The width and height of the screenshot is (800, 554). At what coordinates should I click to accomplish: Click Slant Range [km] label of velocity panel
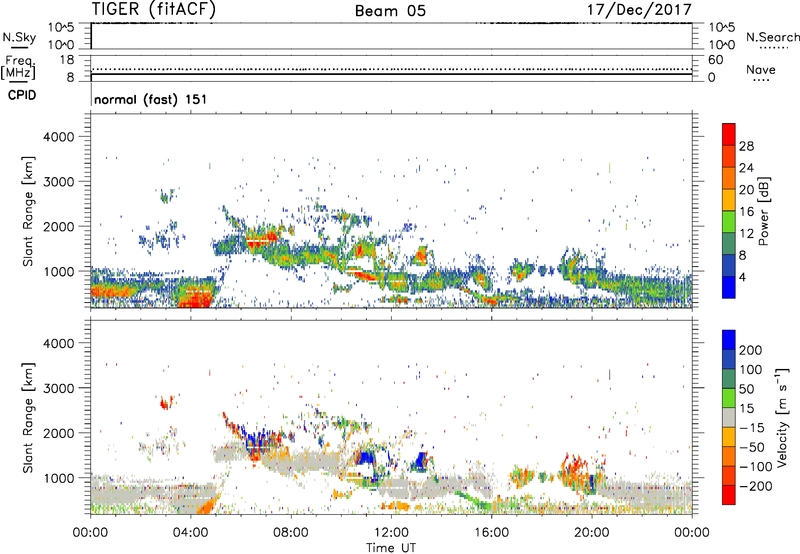click(x=28, y=418)
